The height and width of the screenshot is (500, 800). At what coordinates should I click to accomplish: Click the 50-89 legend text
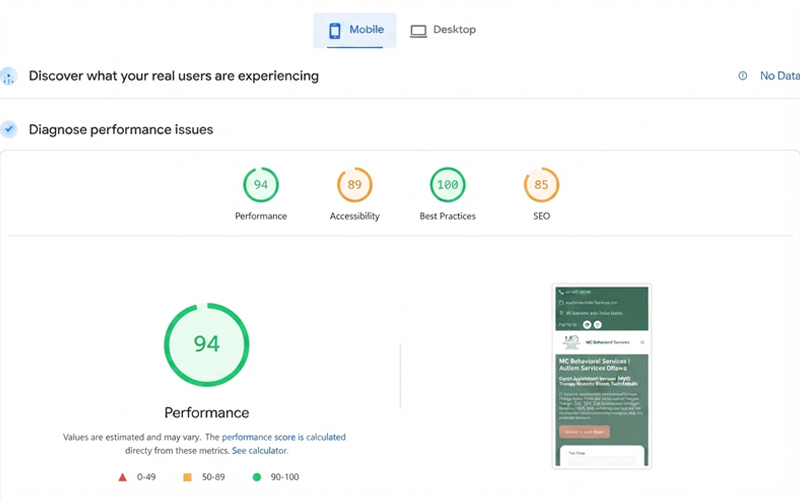(213, 477)
